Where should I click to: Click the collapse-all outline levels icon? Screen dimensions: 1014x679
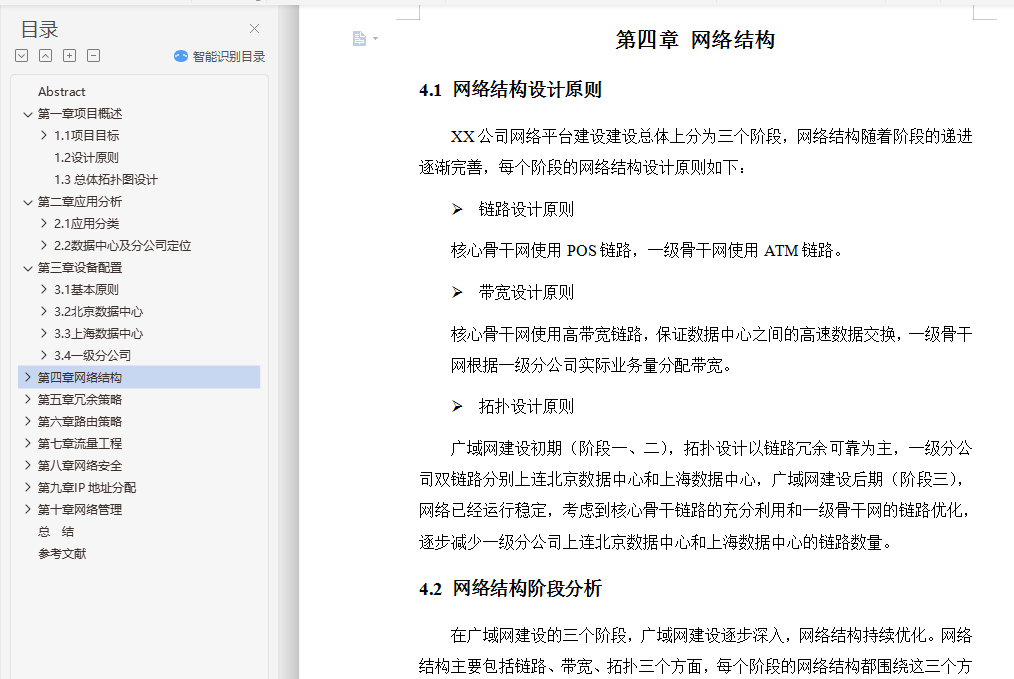click(x=45, y=56)
